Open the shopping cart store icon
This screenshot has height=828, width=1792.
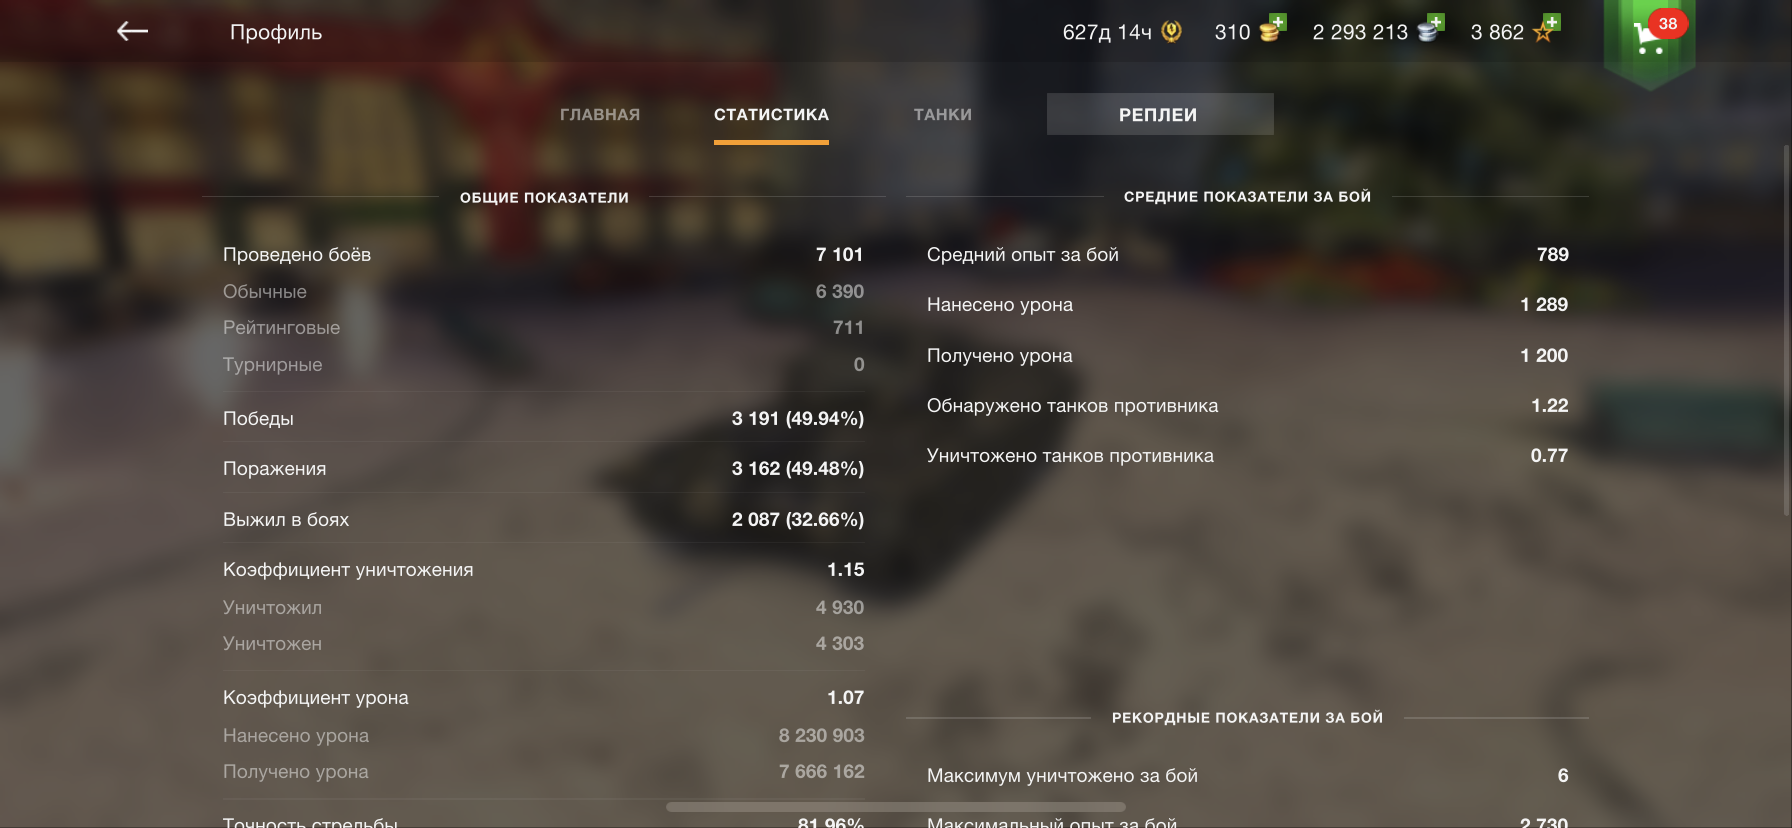(1647, 40)
